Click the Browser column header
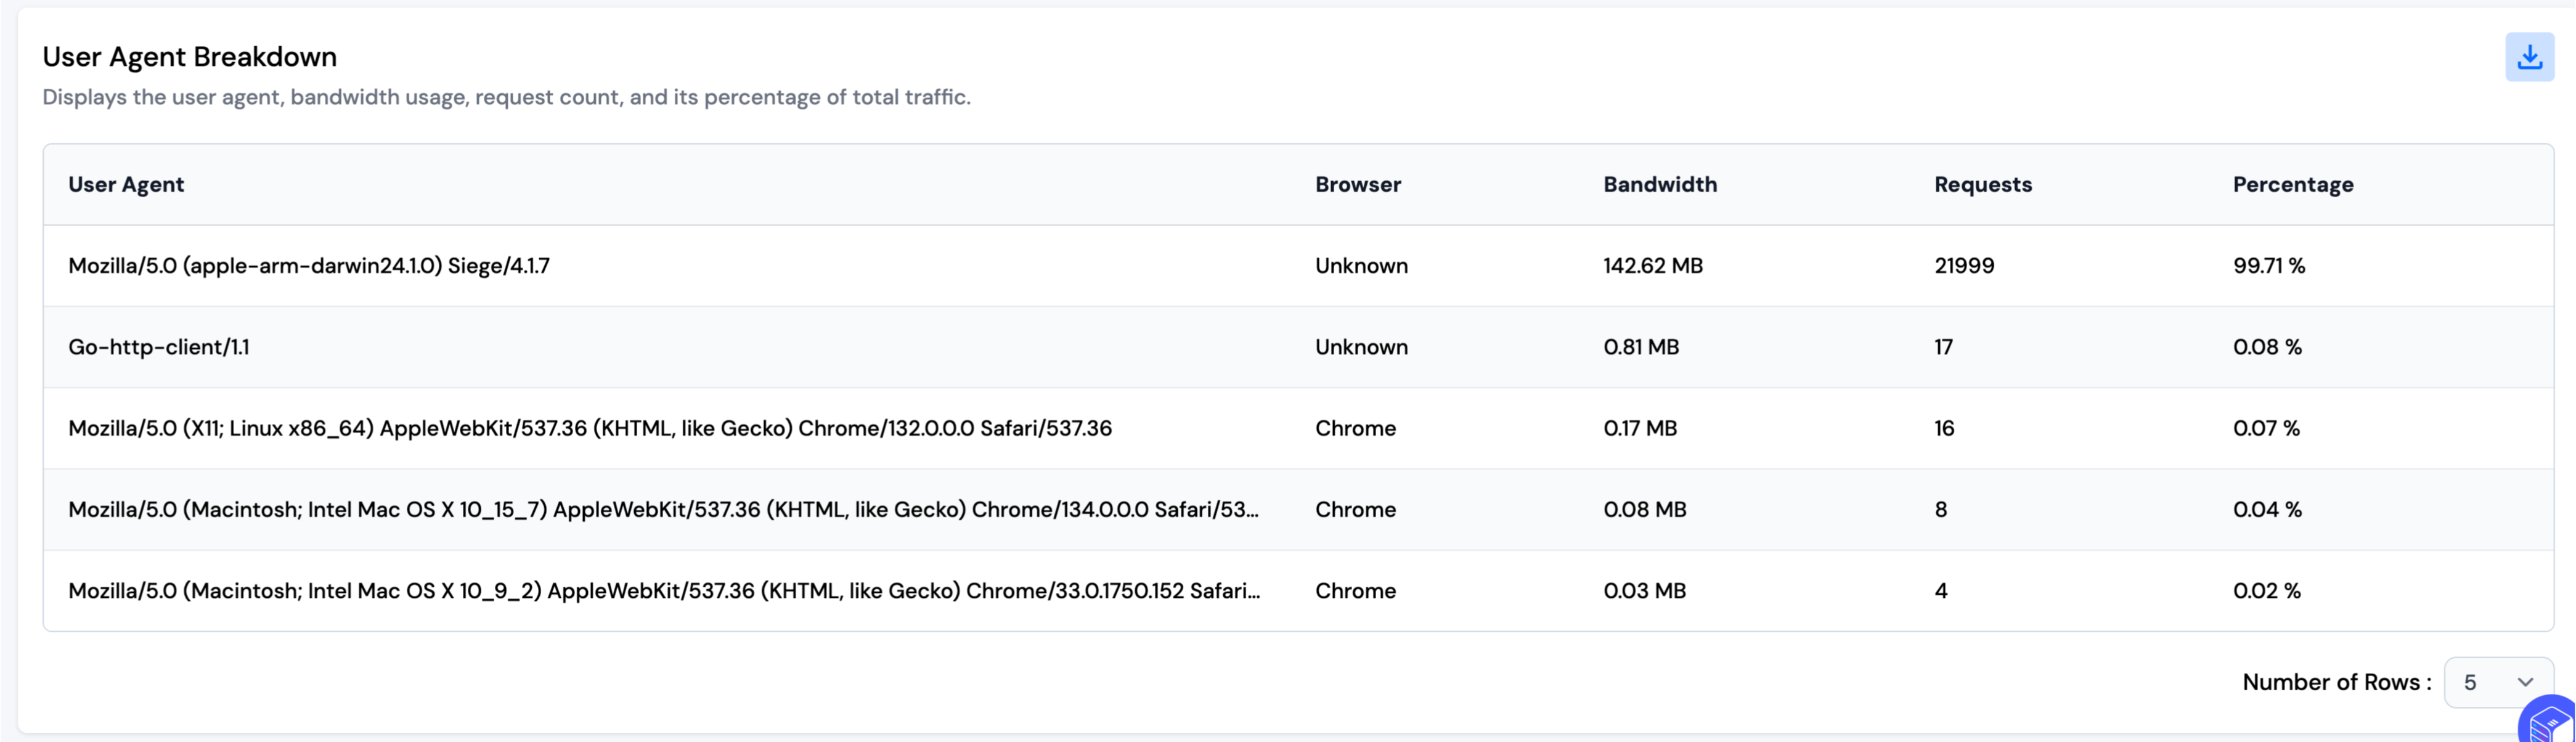The image size is (2576, 742). coord(1357,184)
